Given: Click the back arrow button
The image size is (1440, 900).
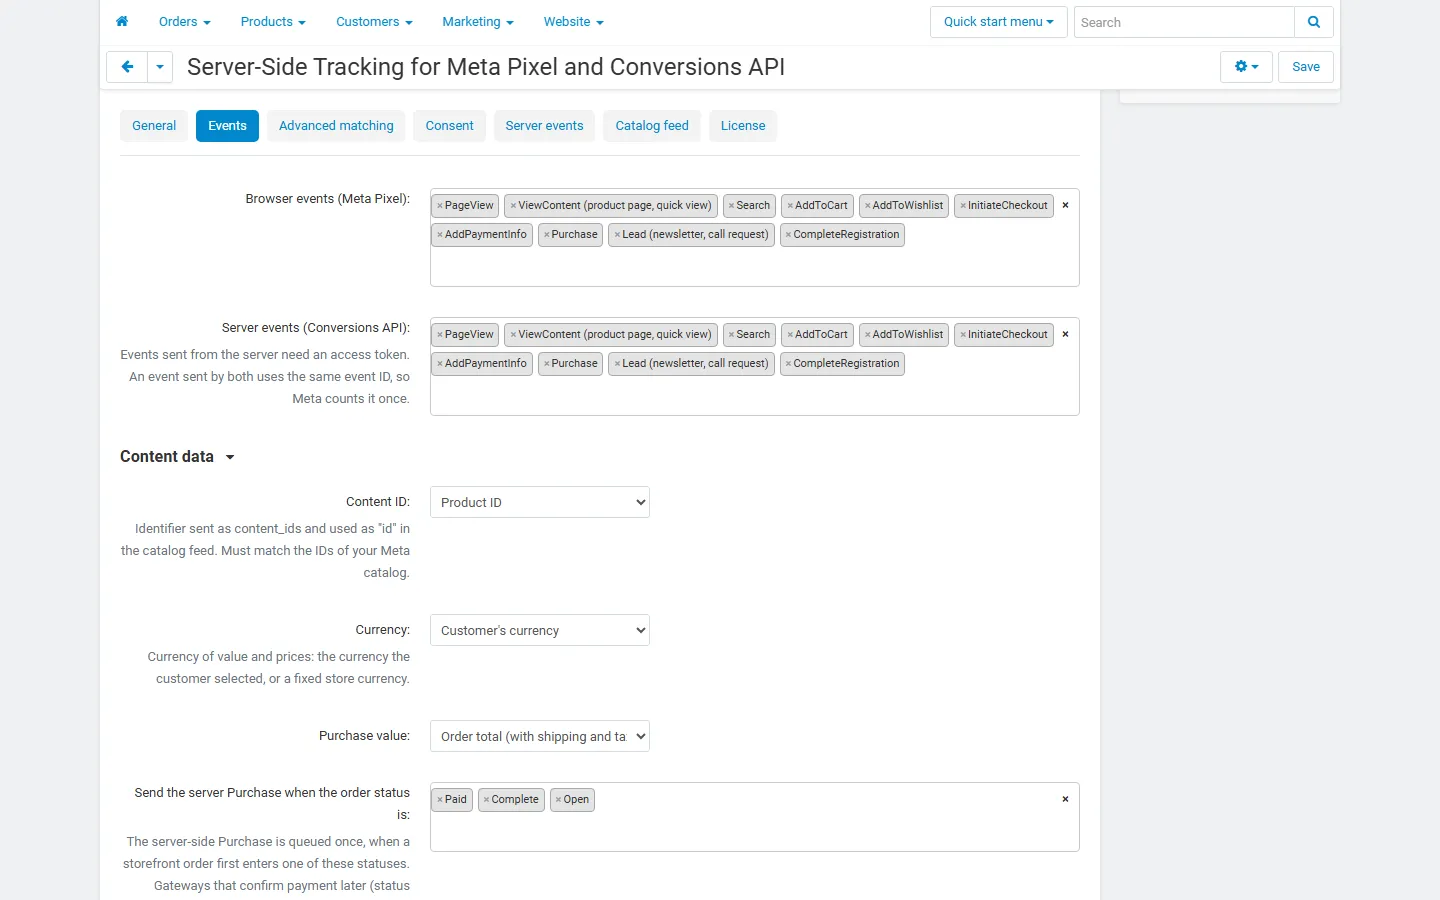Looking at the screenshot, I should pyautogui.click(x=127, y=67).
